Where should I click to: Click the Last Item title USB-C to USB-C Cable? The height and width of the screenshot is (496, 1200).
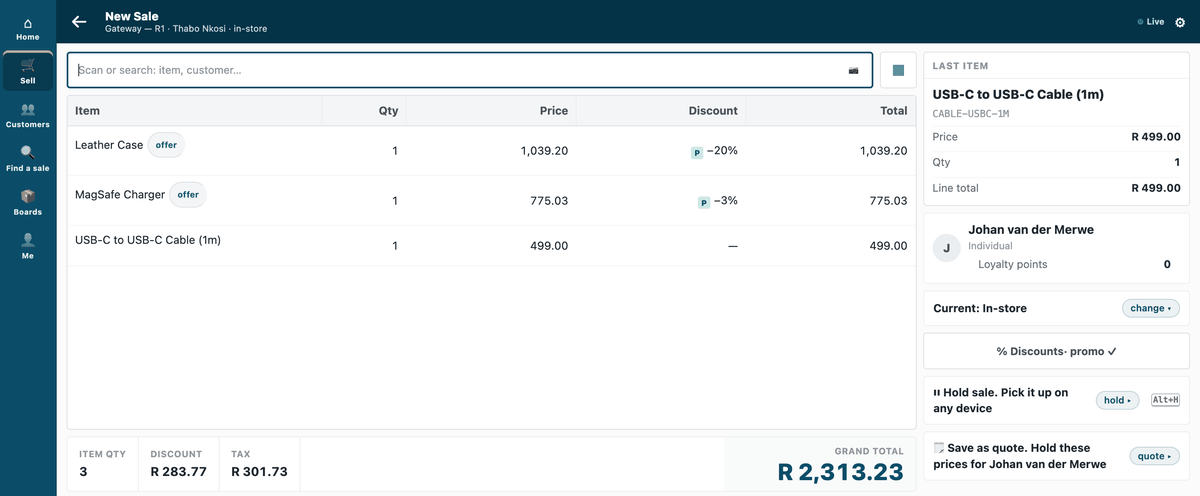tap(1018, 94)
